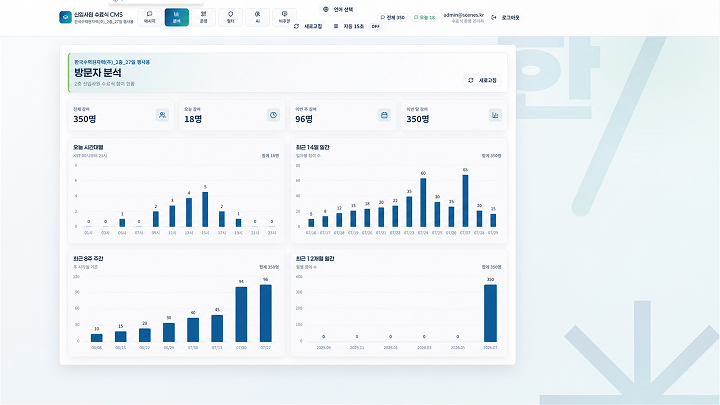Viewport: 720px width, 405px height.
Task: Open the 필터 filter tab
Action: pyautogui.click(x=231, y=17)
